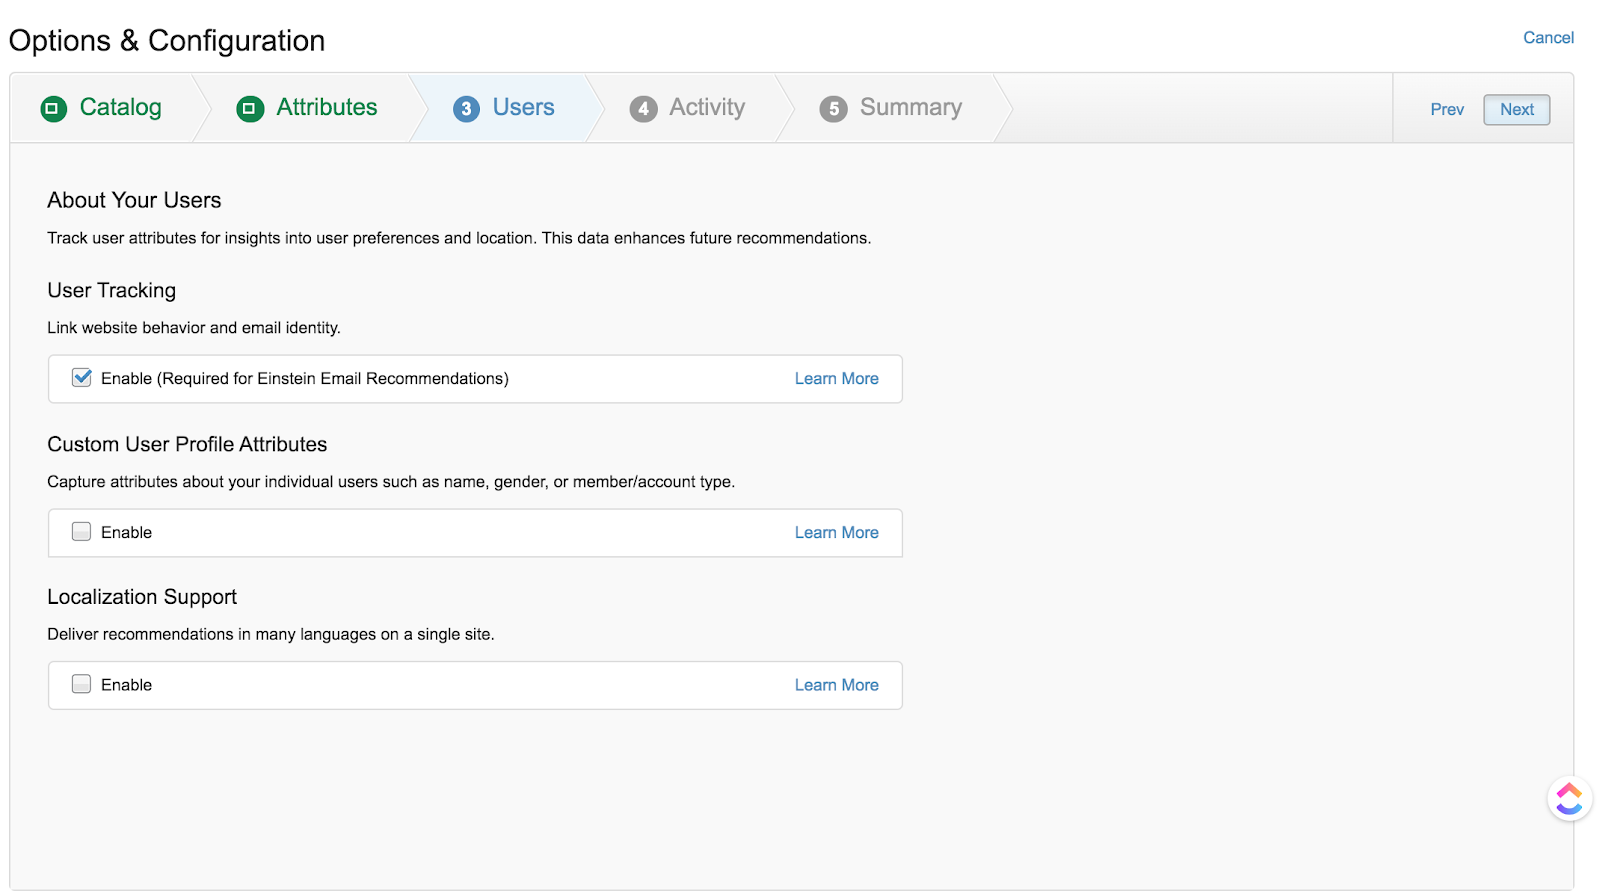The height and width of the screenshot is (891, 1600).
Task: Switch to the Attributes step tab
Action: tap(326, 107)
